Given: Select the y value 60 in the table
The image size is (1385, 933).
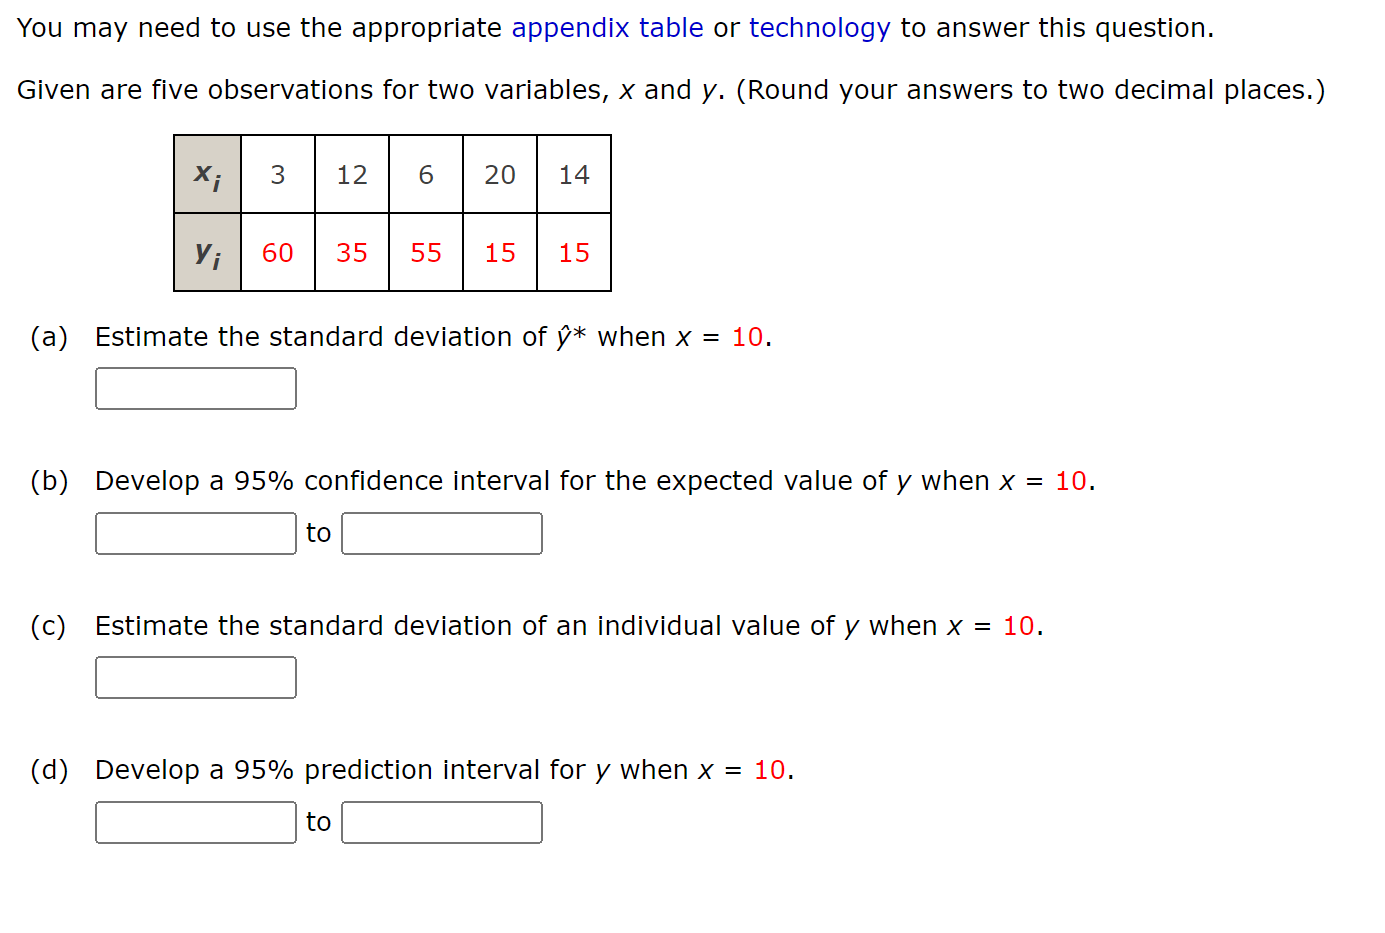Looking at the screenshot, I should pos(277,253).
